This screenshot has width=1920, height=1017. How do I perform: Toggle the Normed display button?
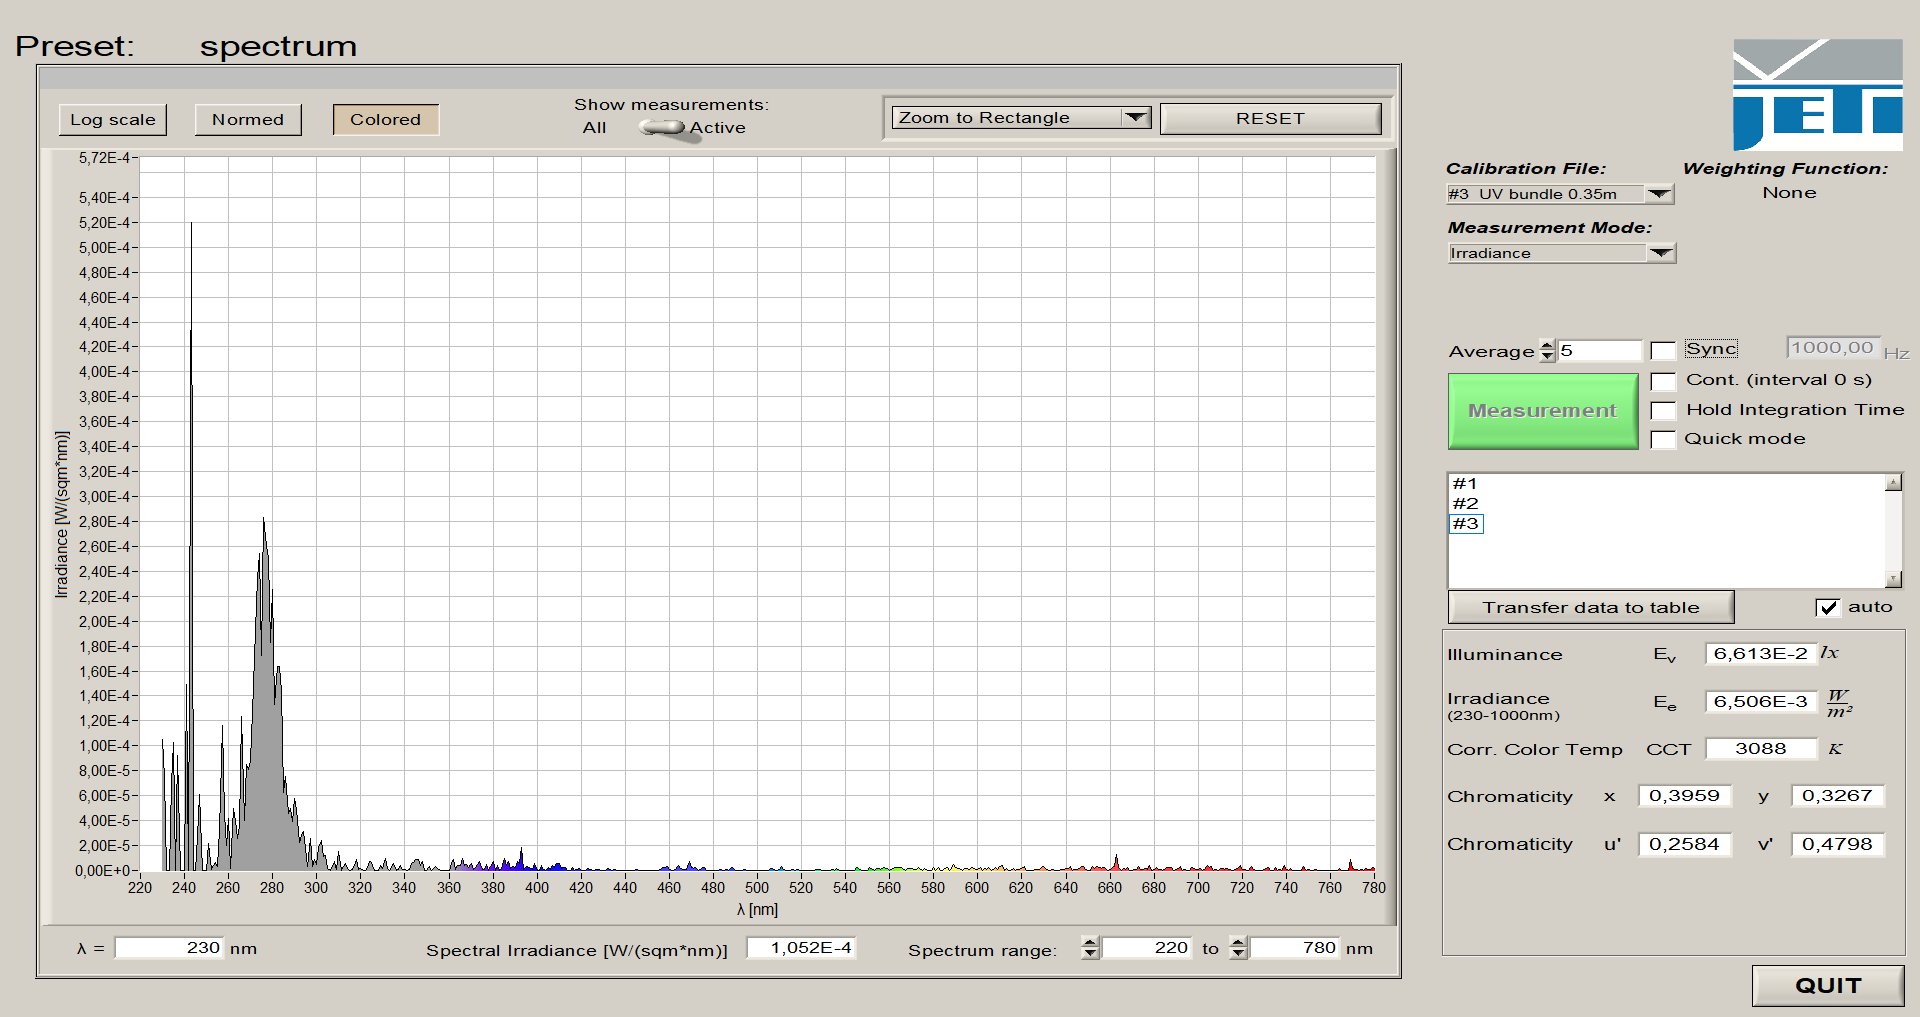(248, 120)
